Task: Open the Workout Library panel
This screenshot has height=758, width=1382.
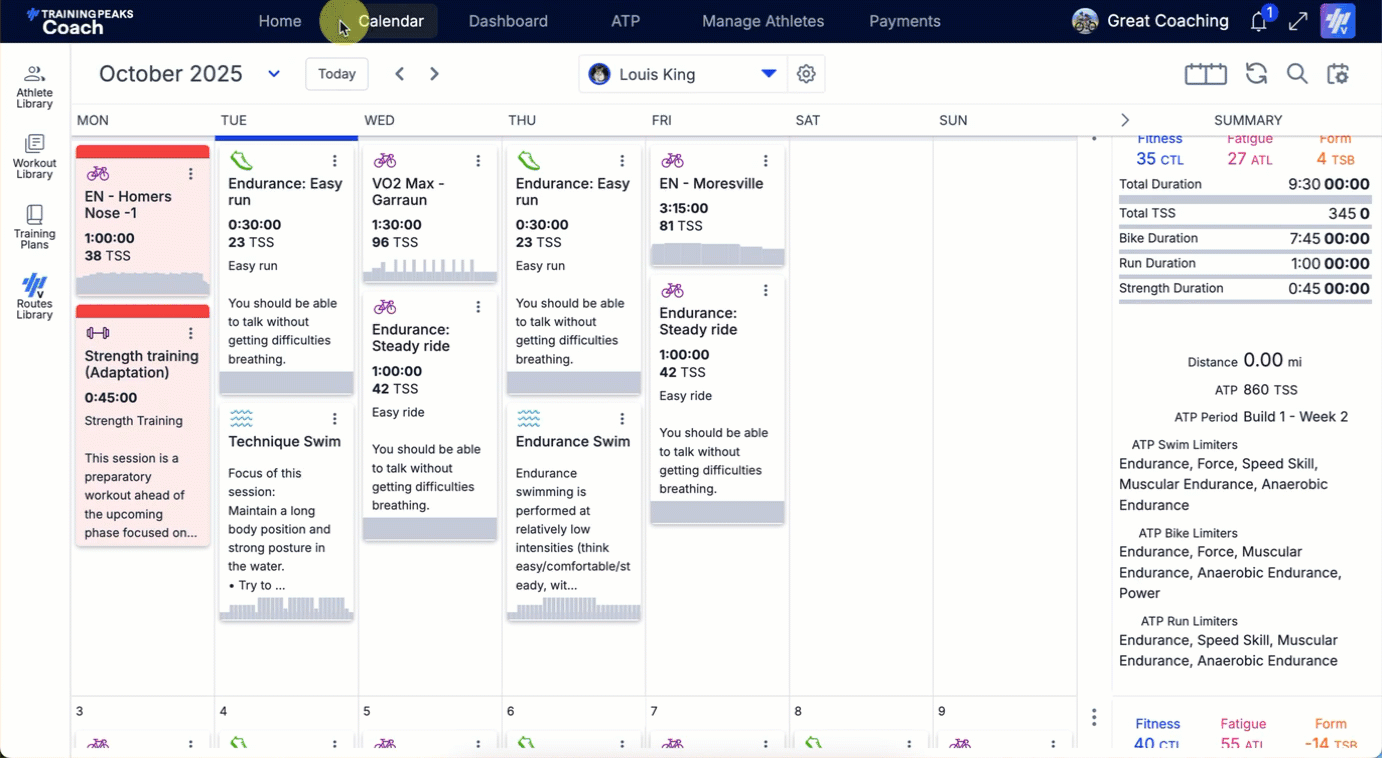Action: [x=34, y=157]
